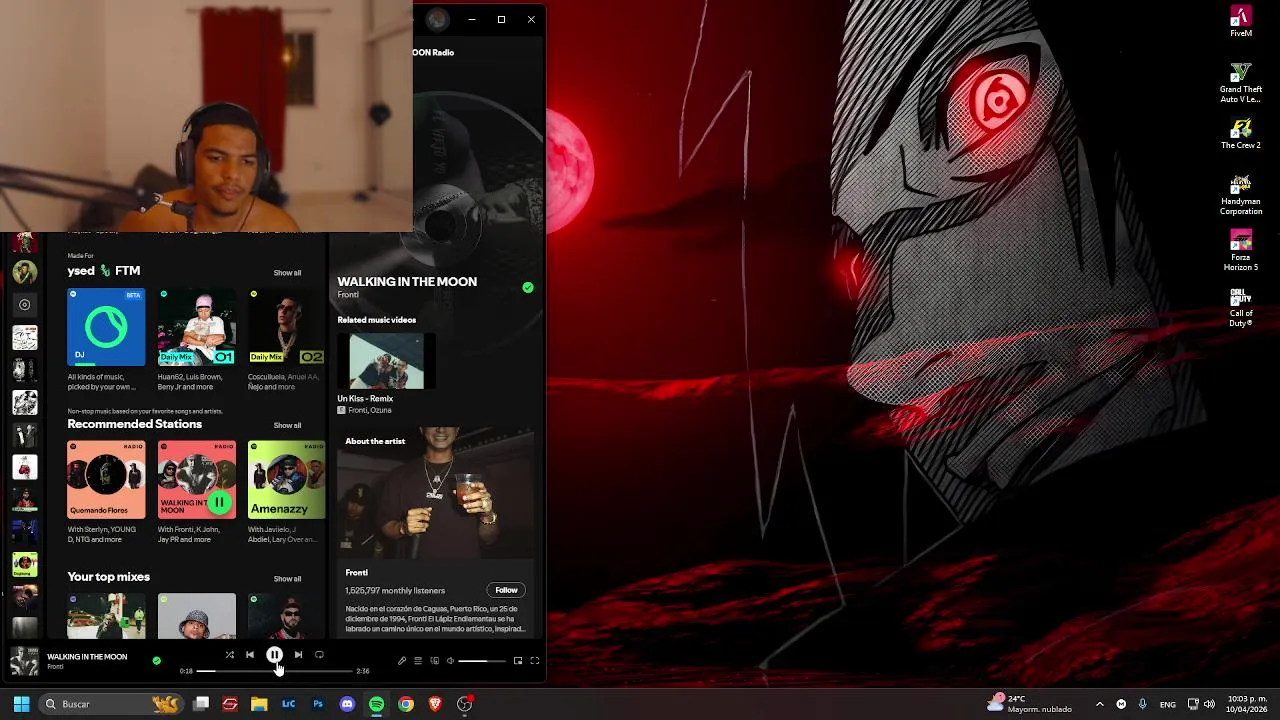Open the red app icon on taskbar
1280x720 pixels.
tap(230, 704)
